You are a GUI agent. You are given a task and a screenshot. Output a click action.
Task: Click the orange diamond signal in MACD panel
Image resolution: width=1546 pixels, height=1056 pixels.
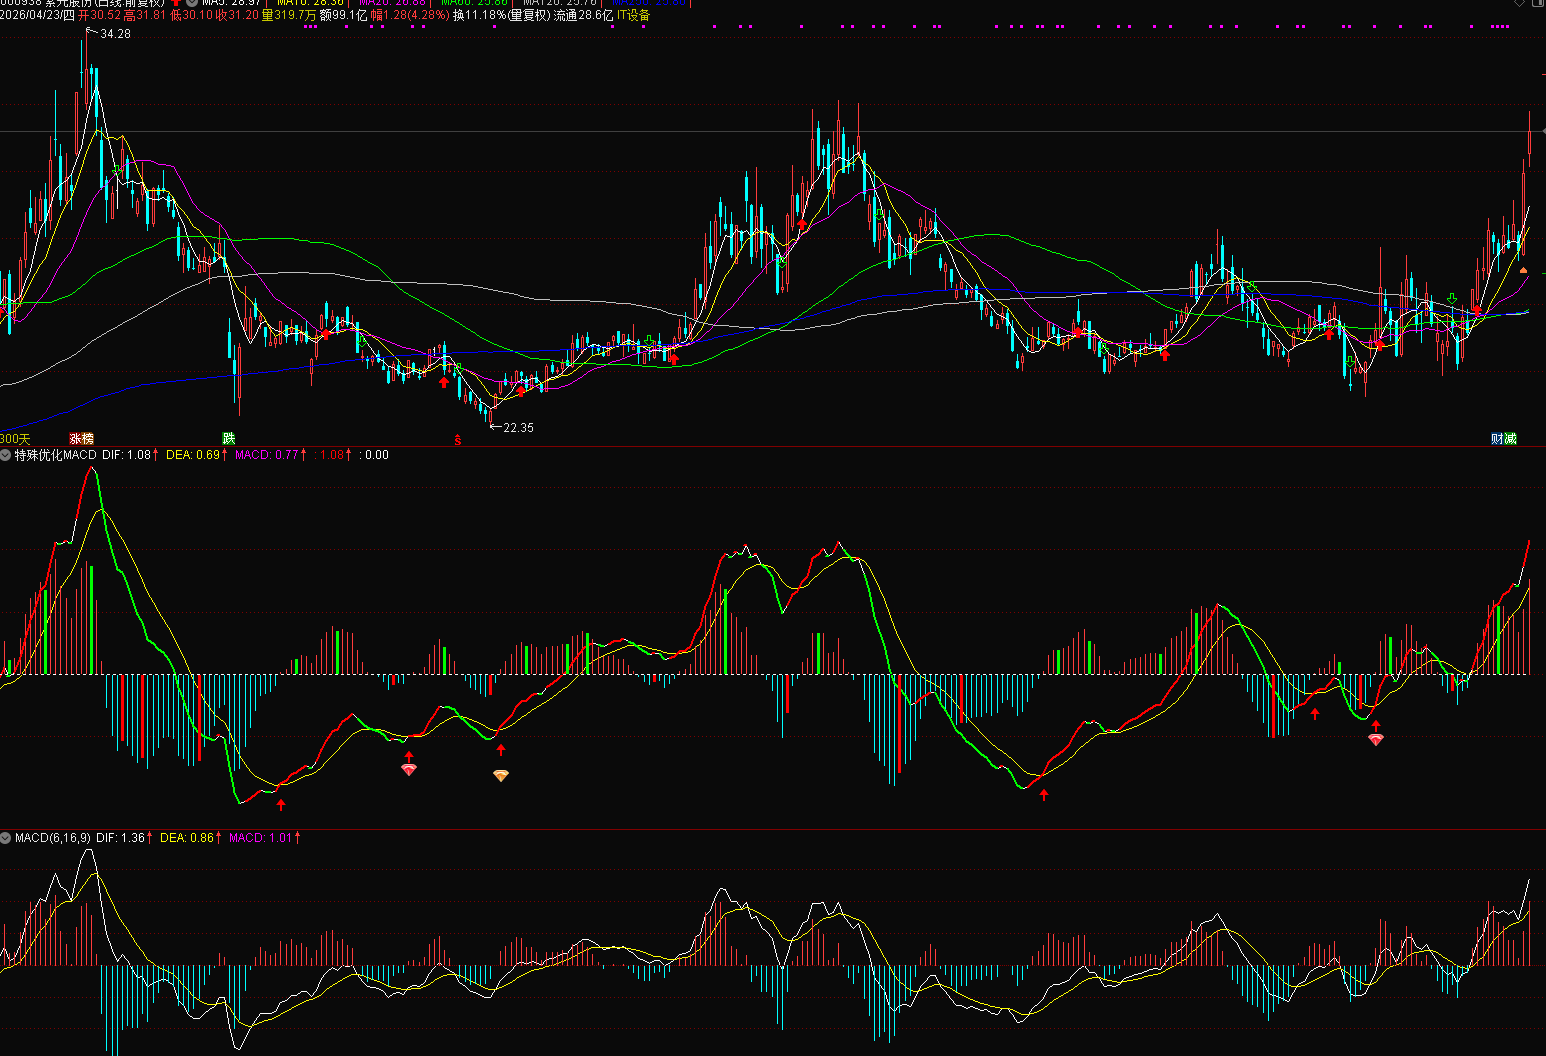pyautogui.click(x=501, y=775)
